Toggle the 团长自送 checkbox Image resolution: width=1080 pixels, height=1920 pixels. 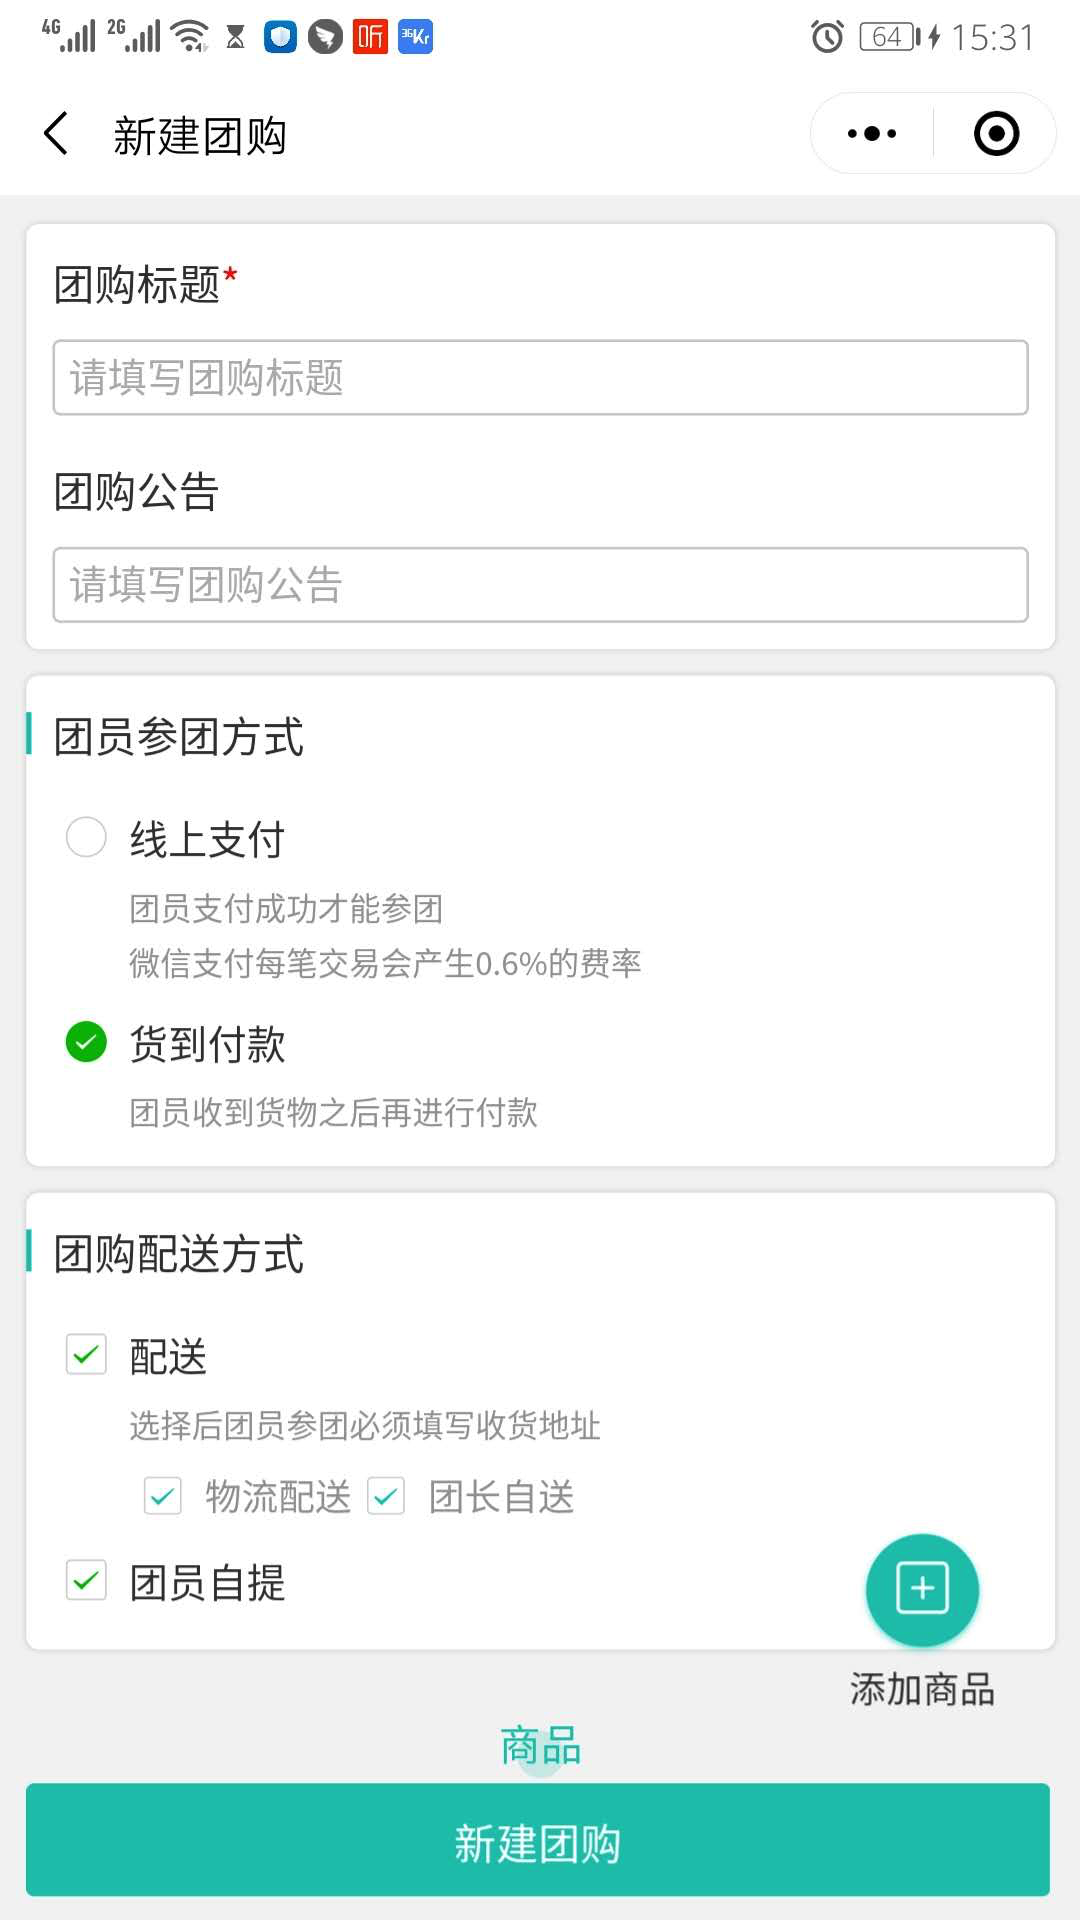pyautogui.click(x=386, y=1496)
